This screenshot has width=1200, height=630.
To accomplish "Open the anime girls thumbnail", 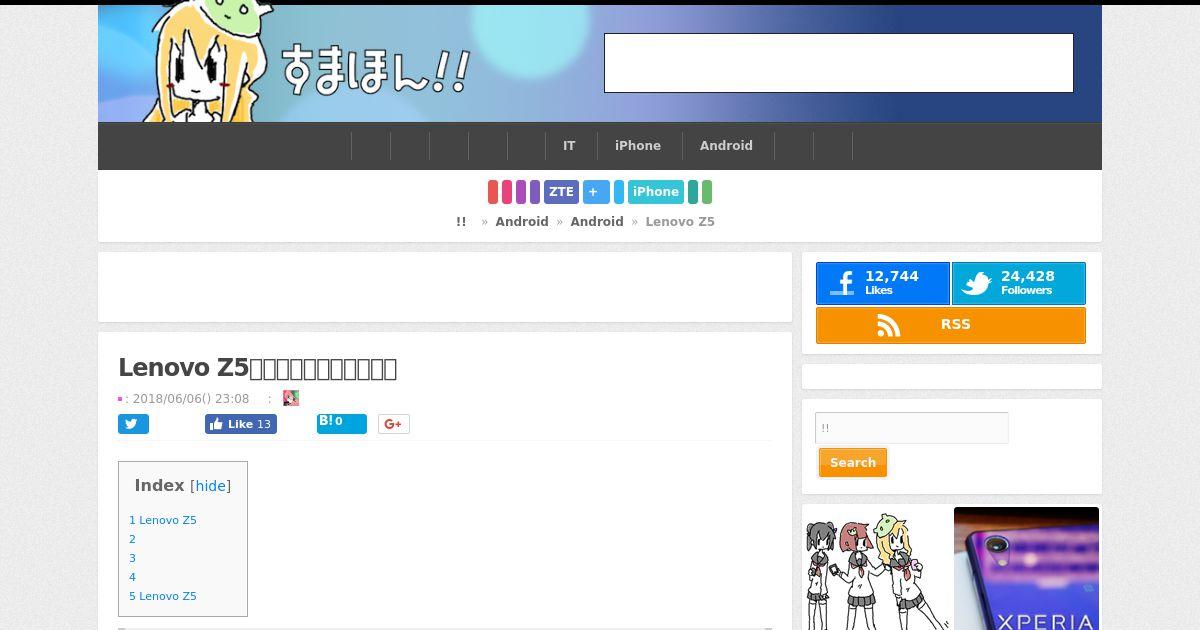I will pos(878,568).
